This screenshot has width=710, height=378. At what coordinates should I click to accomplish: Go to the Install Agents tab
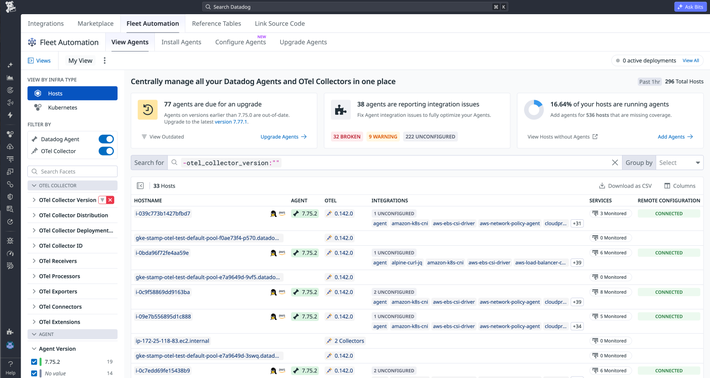(181, 42)
